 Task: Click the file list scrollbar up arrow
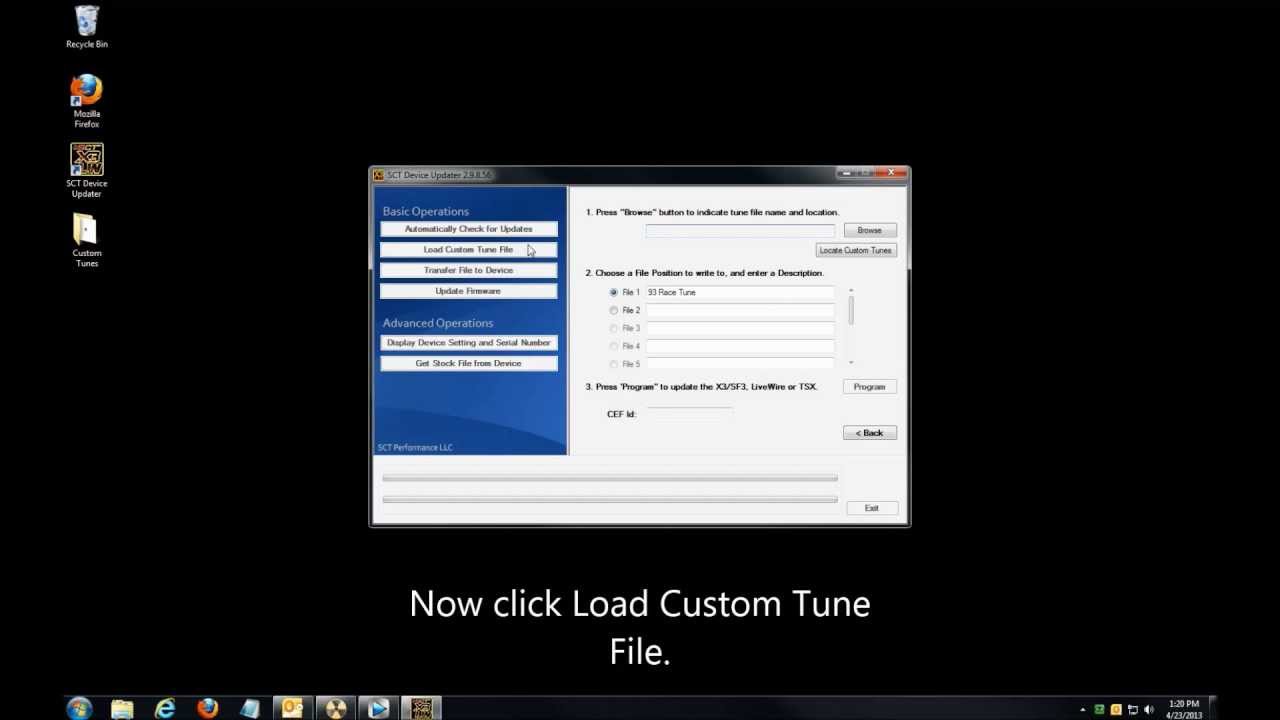click(x=851, y=291)
